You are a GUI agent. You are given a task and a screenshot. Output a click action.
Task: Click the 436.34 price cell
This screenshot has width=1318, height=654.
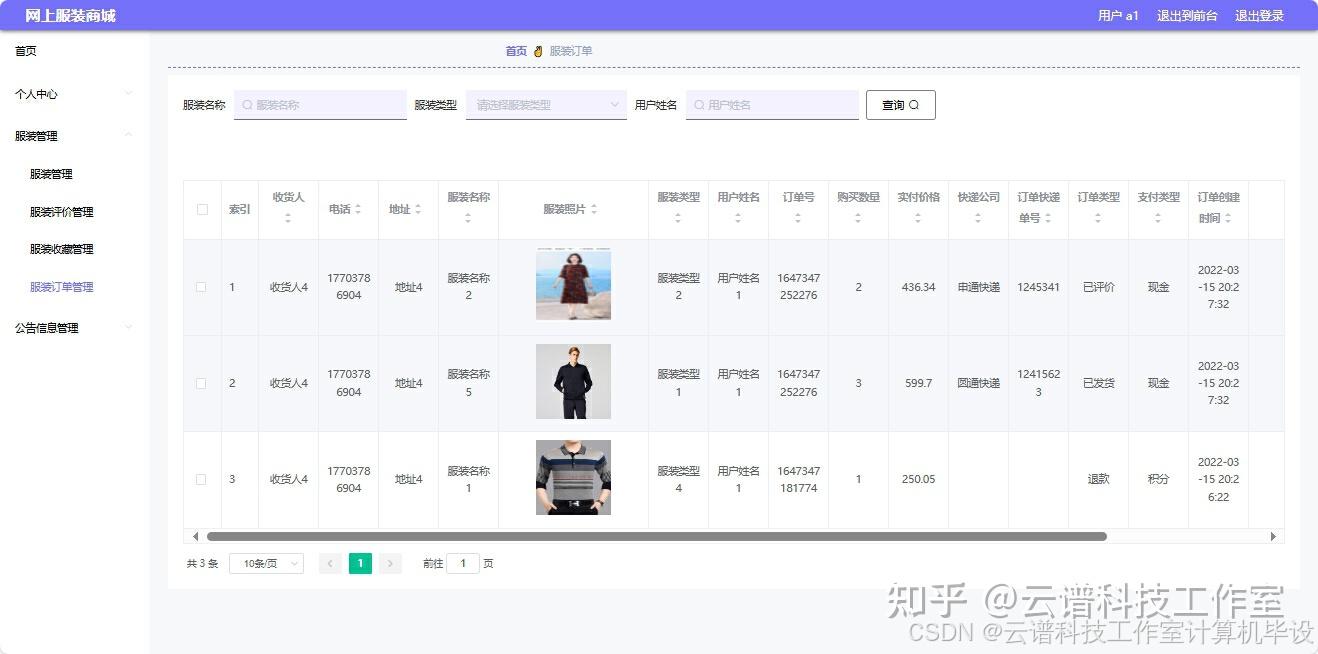pos(918,287)
